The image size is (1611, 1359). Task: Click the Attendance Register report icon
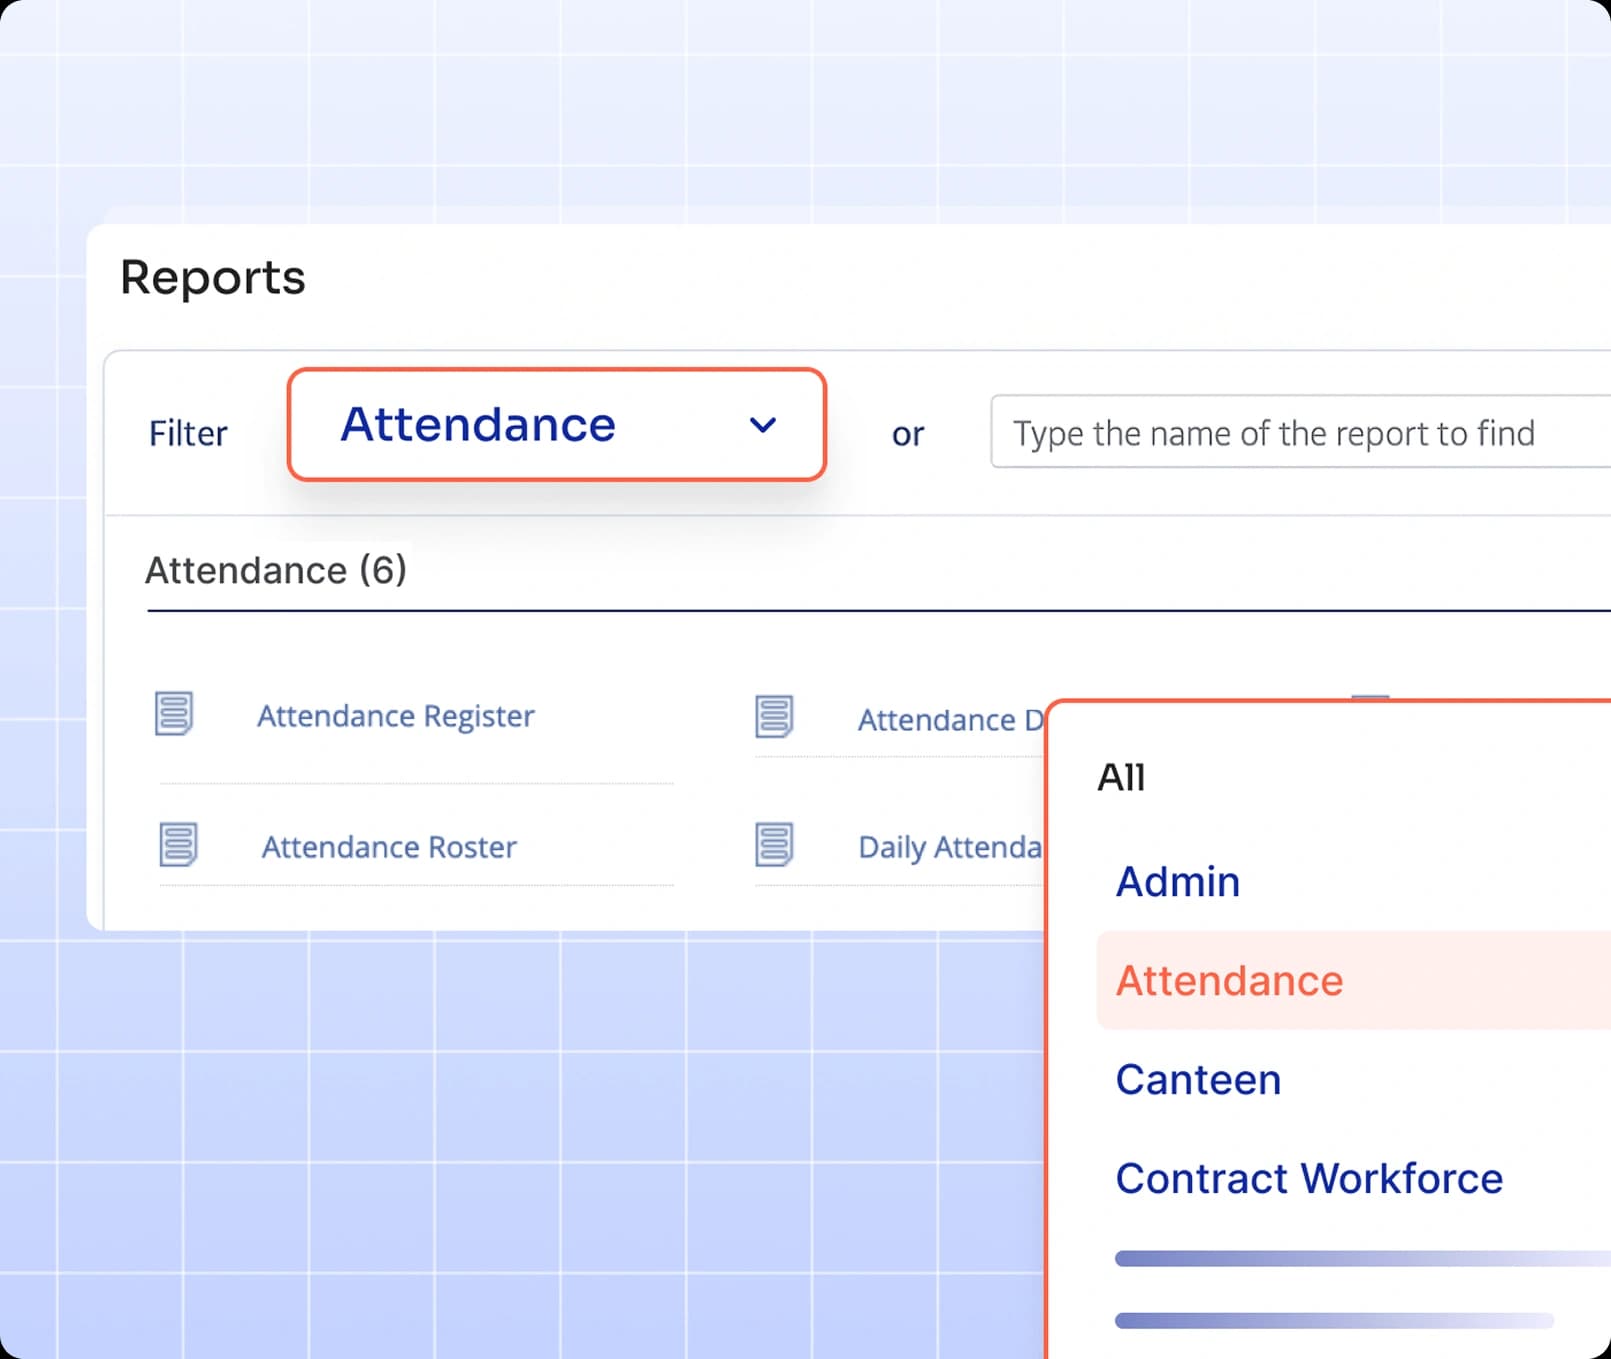[174, 714]
